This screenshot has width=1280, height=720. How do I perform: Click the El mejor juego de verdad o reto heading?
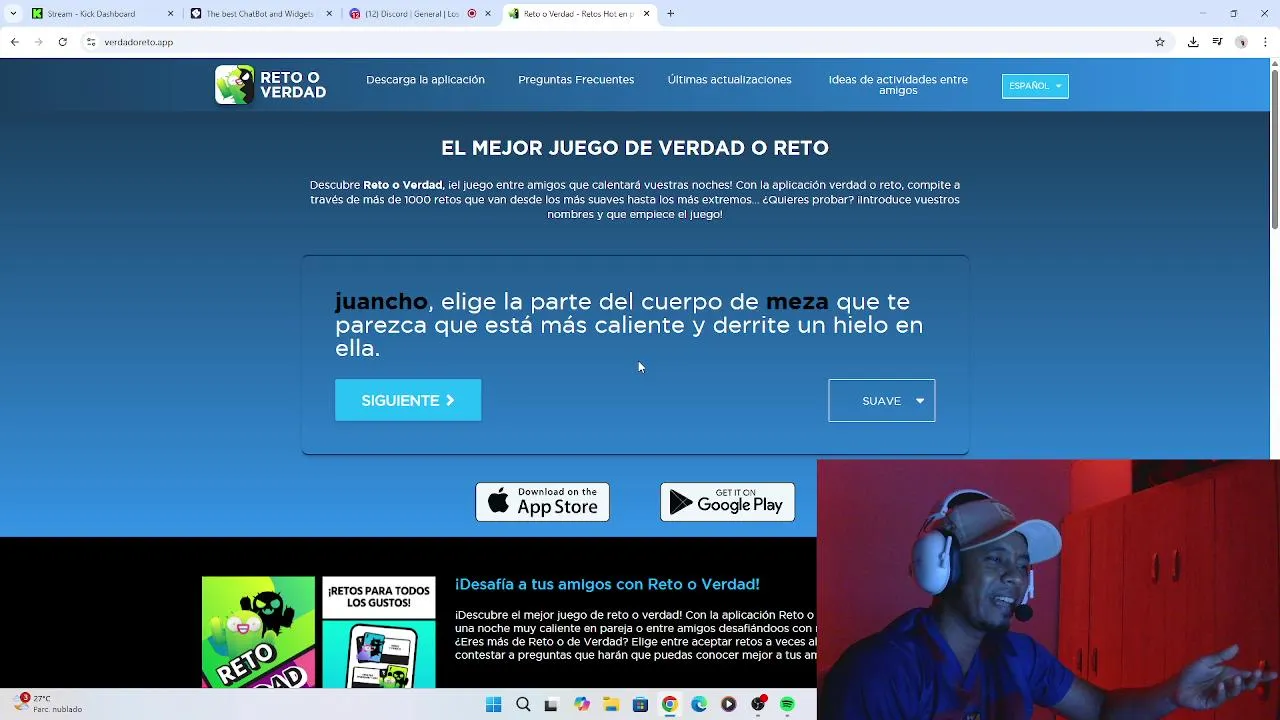click(x=635, y=148)
